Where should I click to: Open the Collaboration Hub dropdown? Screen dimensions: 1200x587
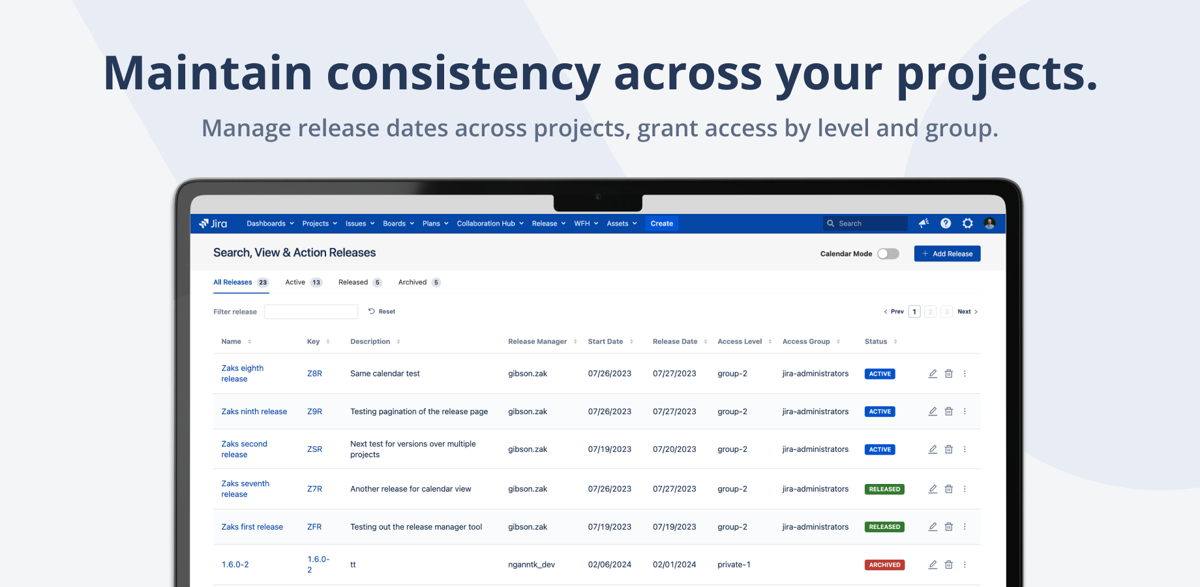point(488,223)
